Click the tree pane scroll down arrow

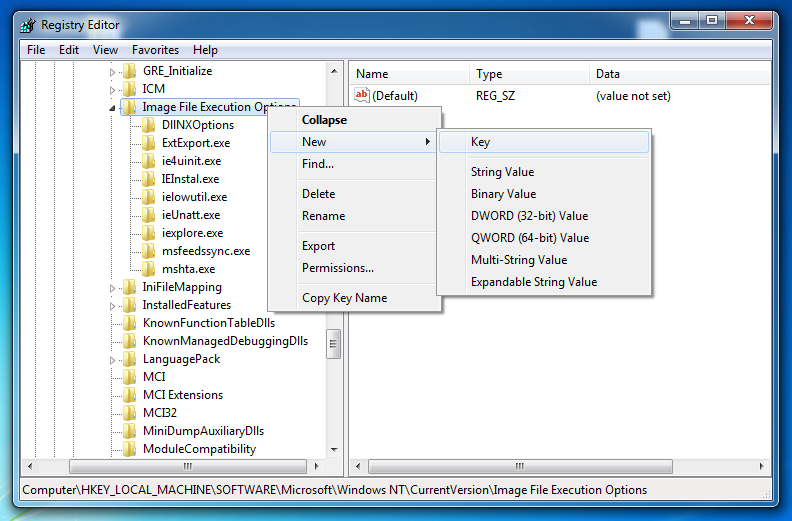point(334,449)
